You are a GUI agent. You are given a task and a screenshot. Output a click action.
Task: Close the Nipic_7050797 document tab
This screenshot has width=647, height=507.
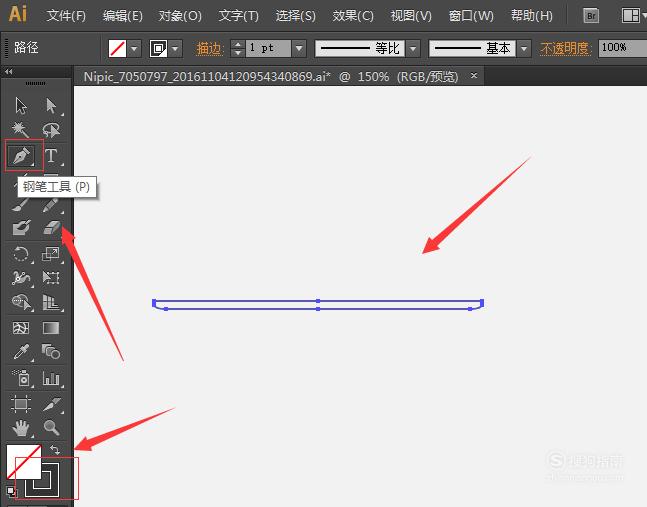click(474, 75)
